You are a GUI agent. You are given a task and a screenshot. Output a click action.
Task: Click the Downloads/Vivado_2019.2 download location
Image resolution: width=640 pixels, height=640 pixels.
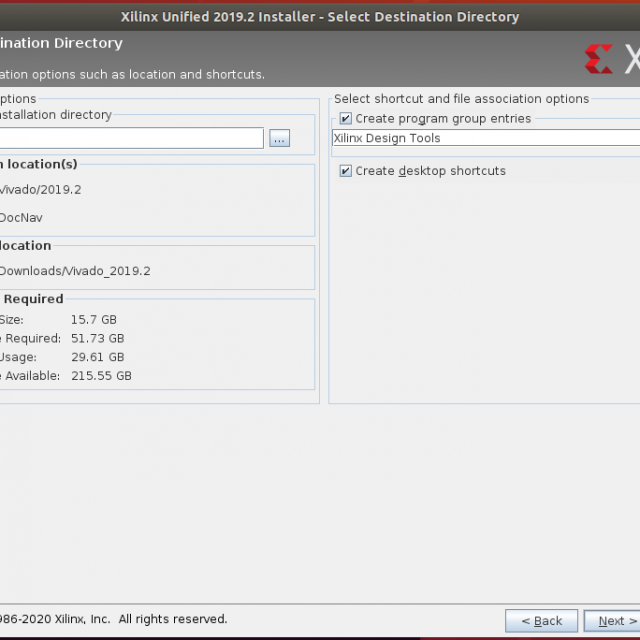coord(75,271)
